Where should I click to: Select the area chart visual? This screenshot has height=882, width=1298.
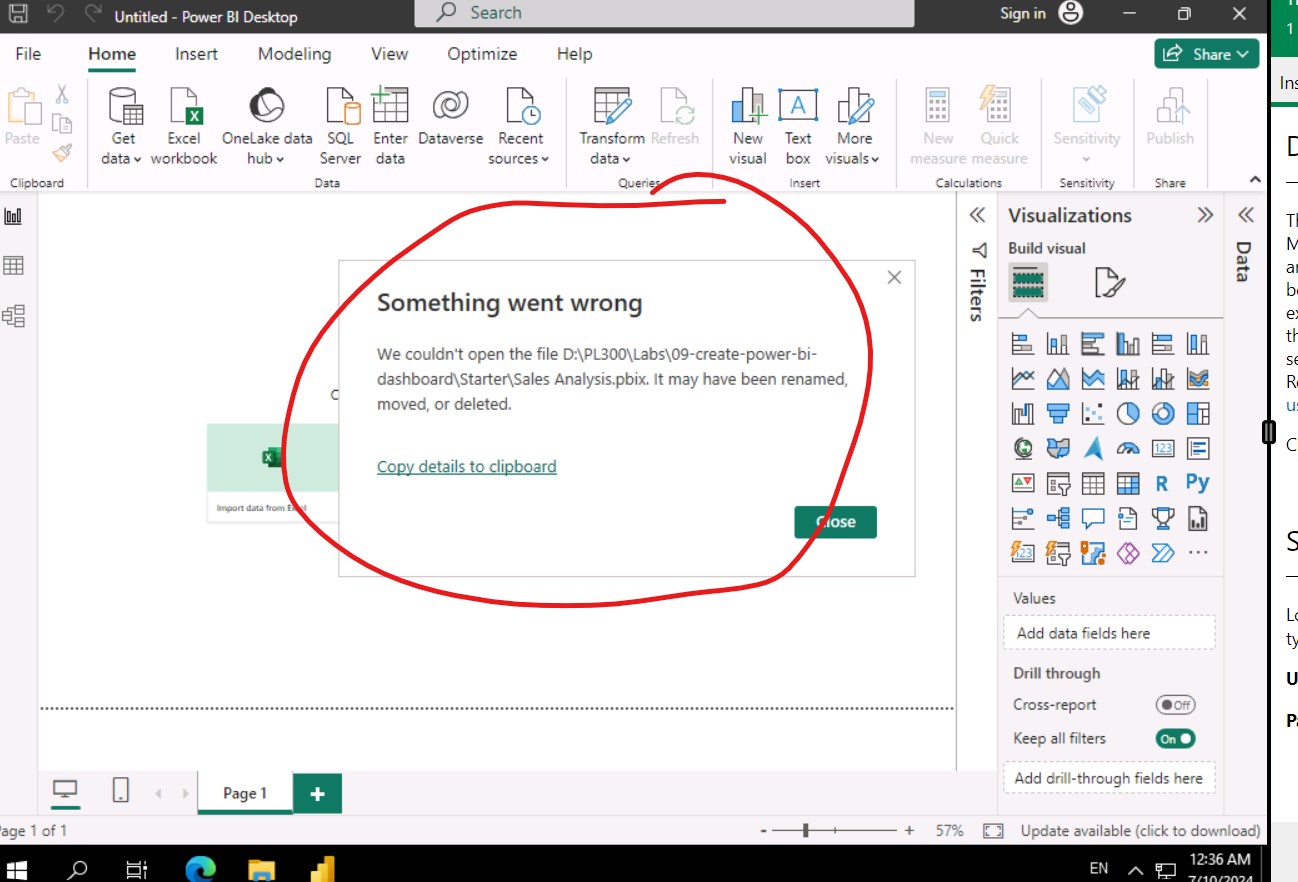1058,379
